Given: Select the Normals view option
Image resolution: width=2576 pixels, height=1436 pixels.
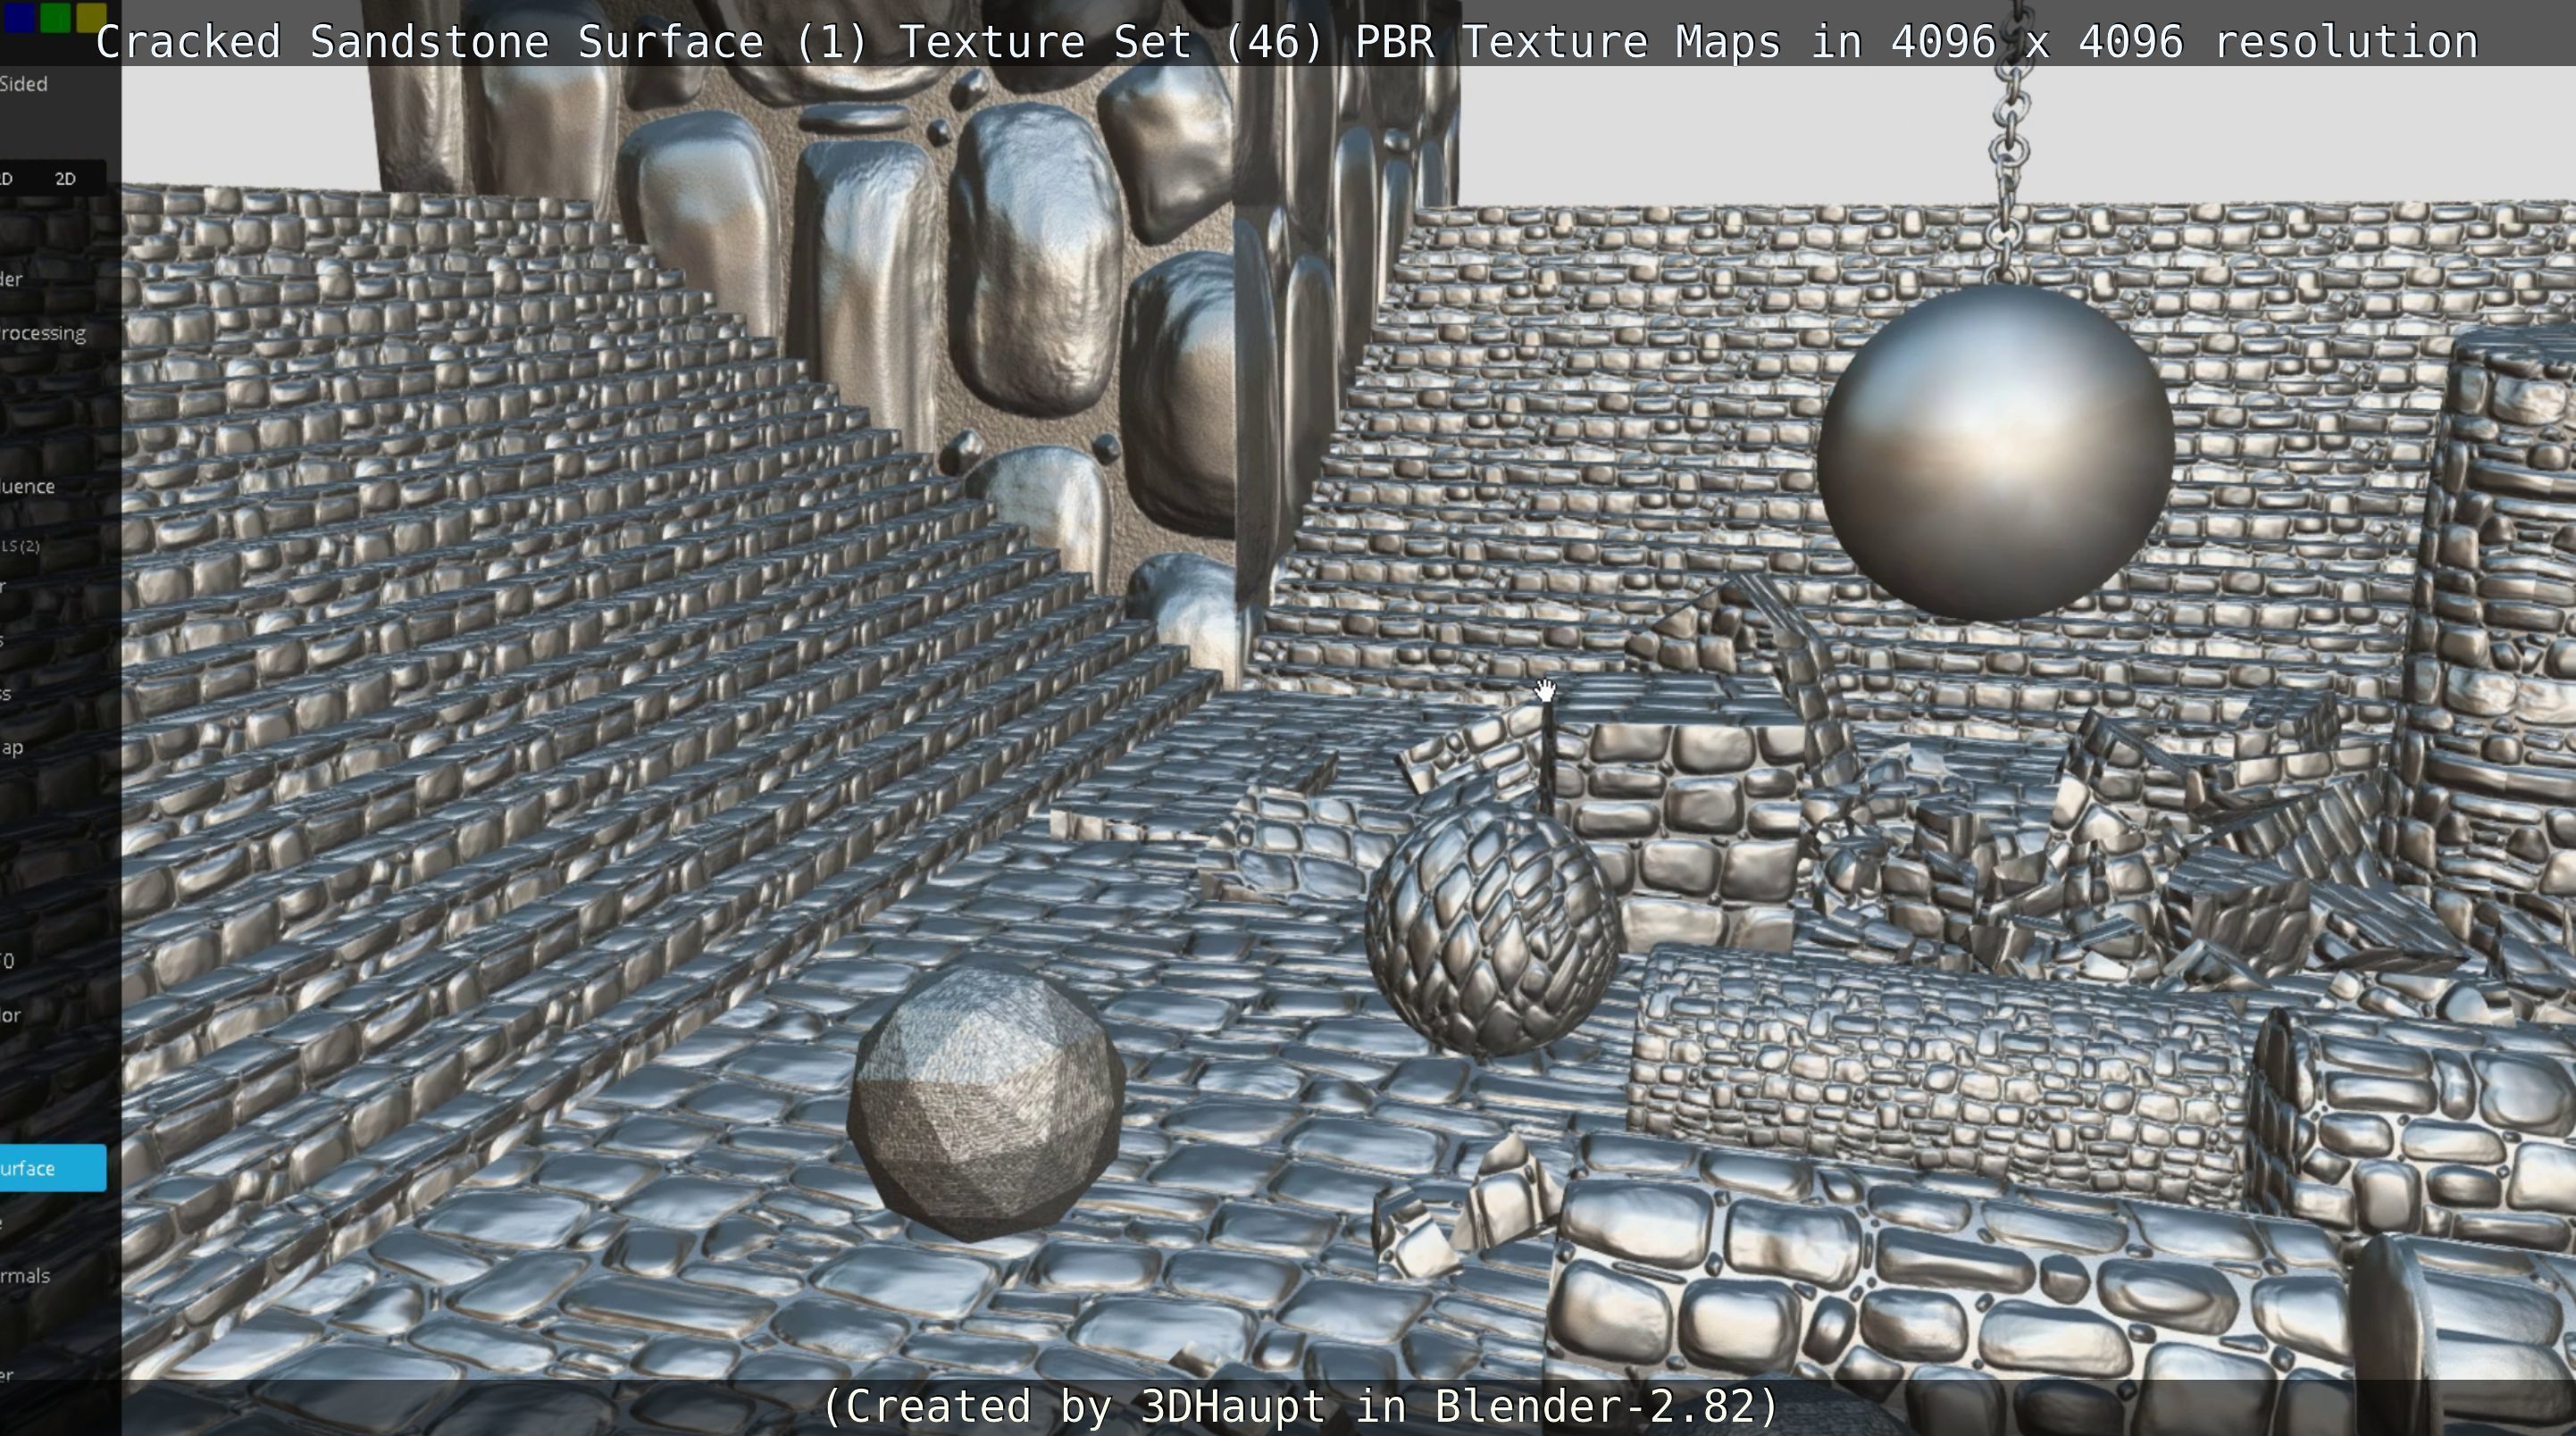Looking at the screenshot, I should click(25, 1276).
